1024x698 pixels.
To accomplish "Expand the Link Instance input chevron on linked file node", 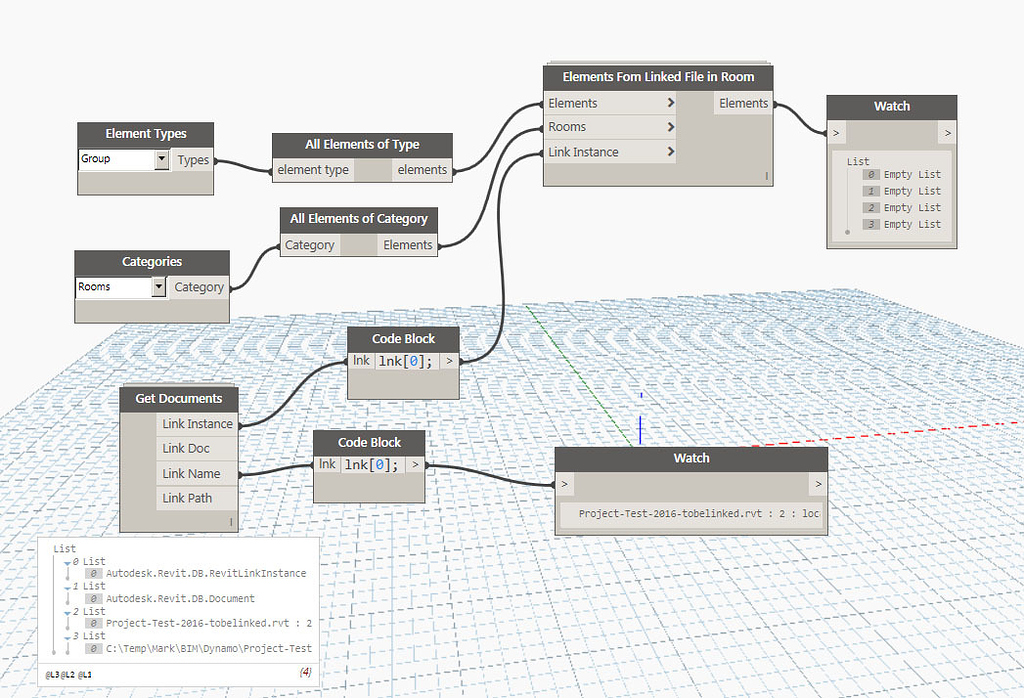I will (671, 151).
